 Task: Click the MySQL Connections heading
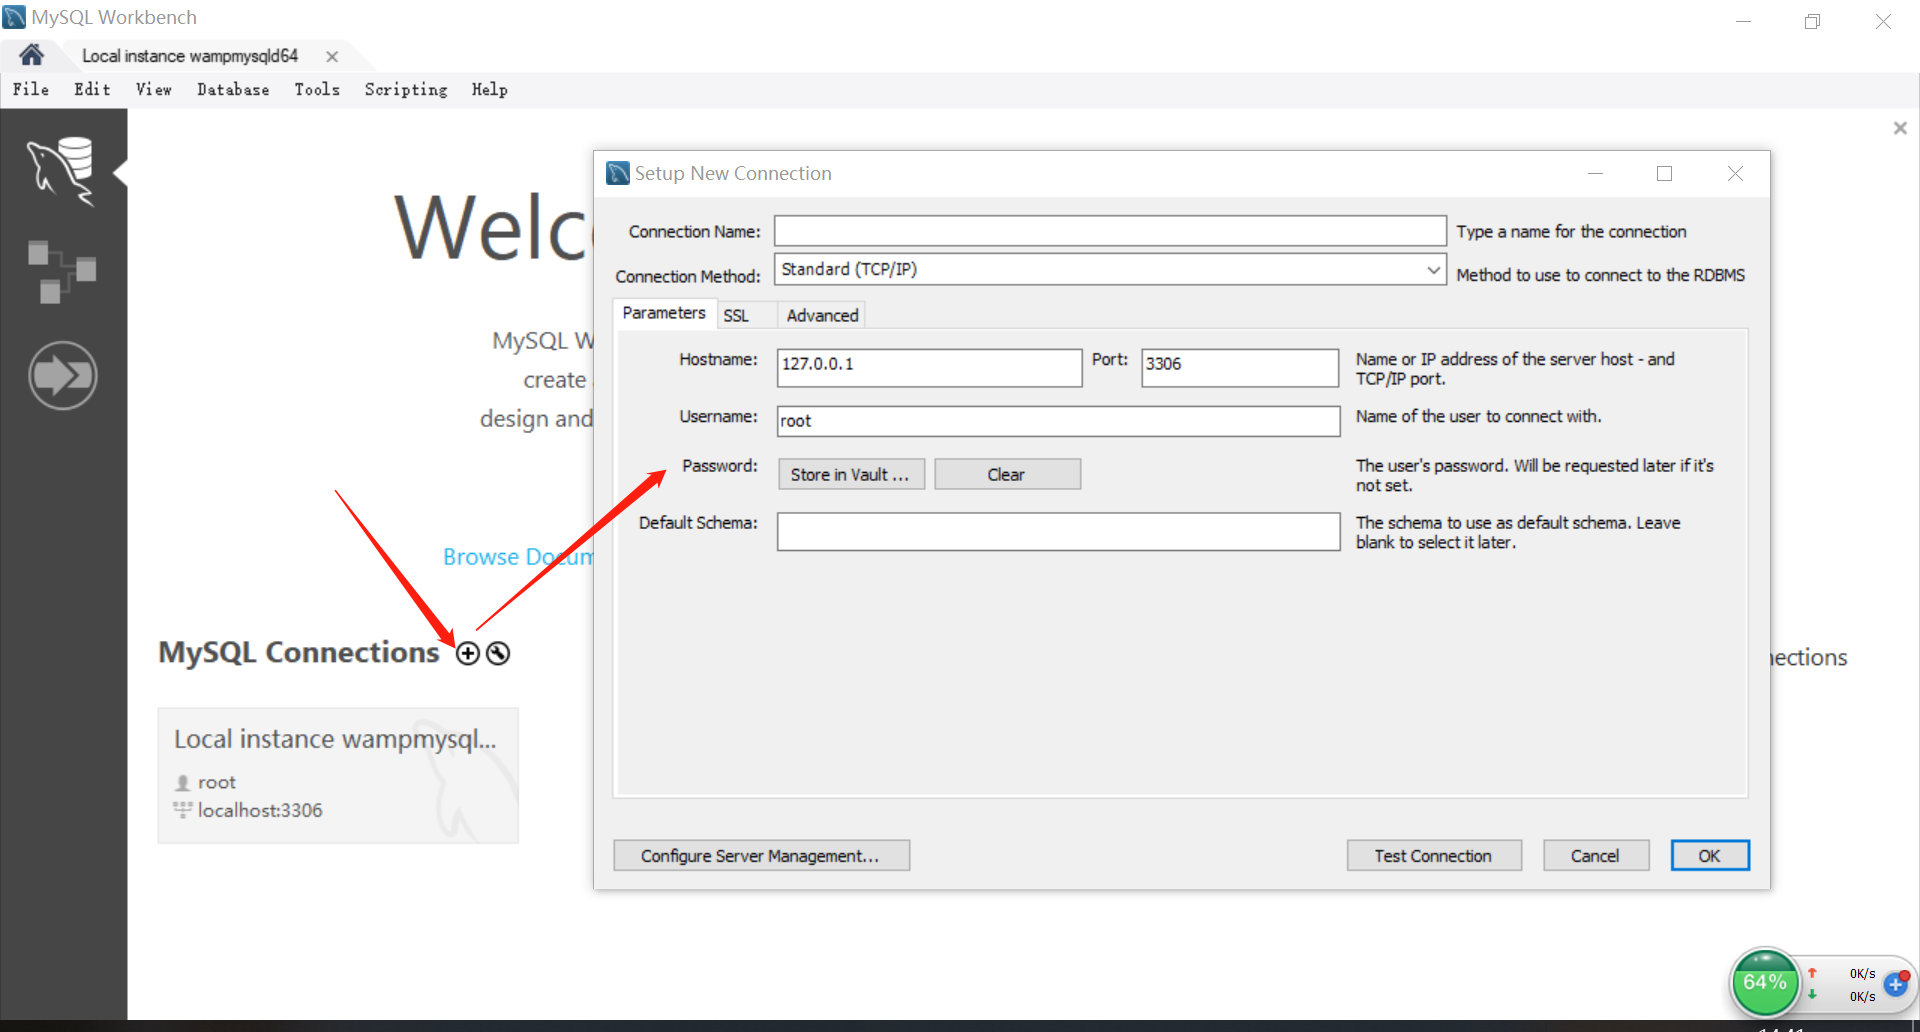299,652
